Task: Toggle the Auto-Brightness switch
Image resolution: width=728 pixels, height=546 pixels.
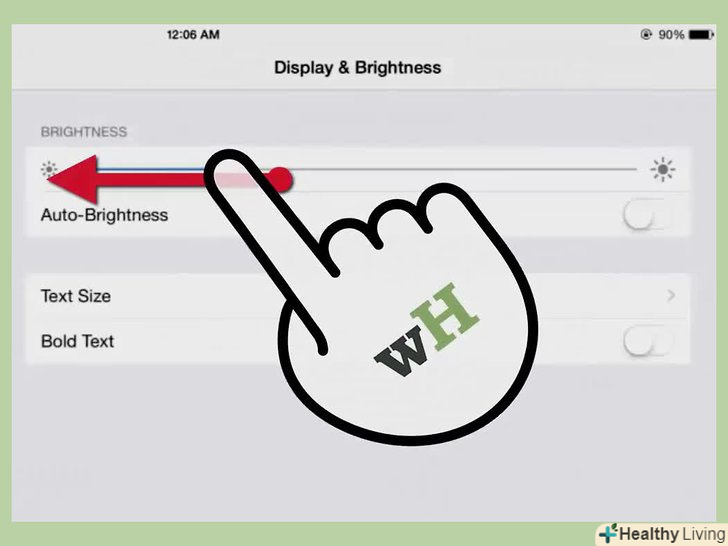Action: [x=648, y=215]
